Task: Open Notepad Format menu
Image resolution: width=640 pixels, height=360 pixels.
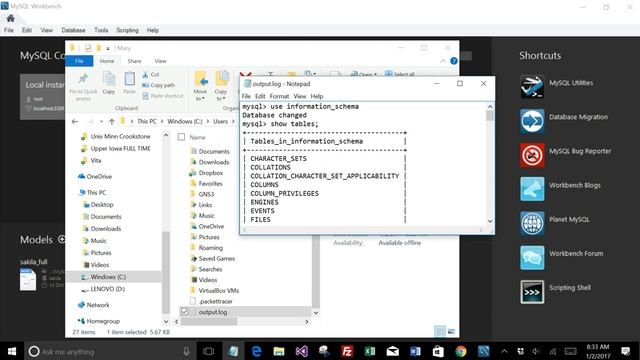Action: (279, 96)
